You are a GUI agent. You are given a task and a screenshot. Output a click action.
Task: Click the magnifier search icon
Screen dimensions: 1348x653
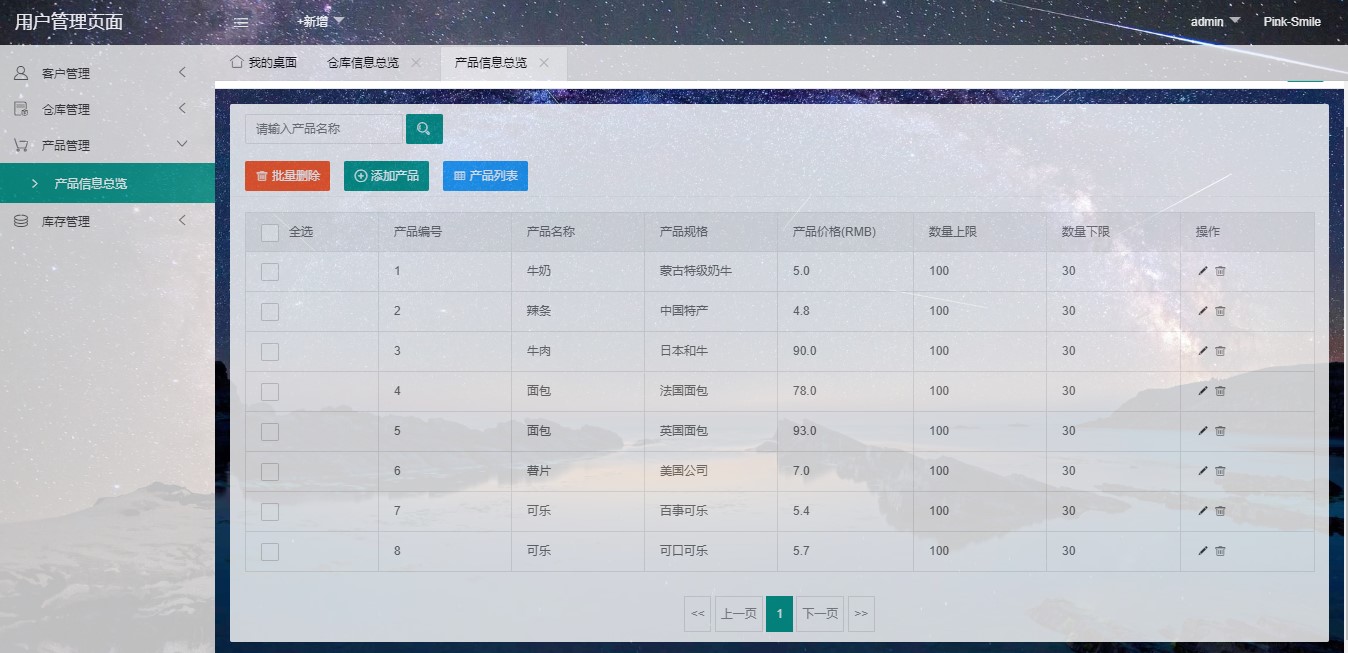tap(424, 128)
